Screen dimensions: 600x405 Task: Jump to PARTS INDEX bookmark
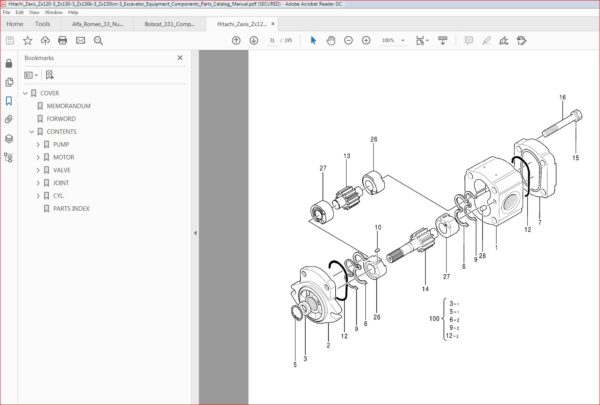point(71,209)
